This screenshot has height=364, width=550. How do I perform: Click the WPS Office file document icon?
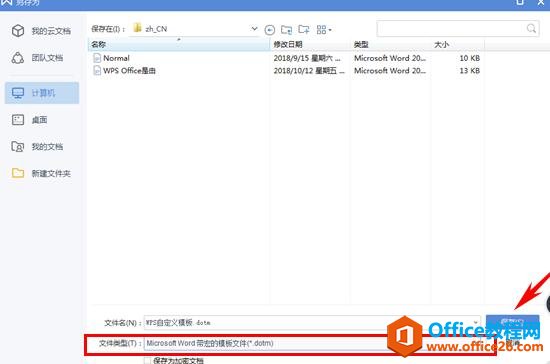click(x=97, y=70)
